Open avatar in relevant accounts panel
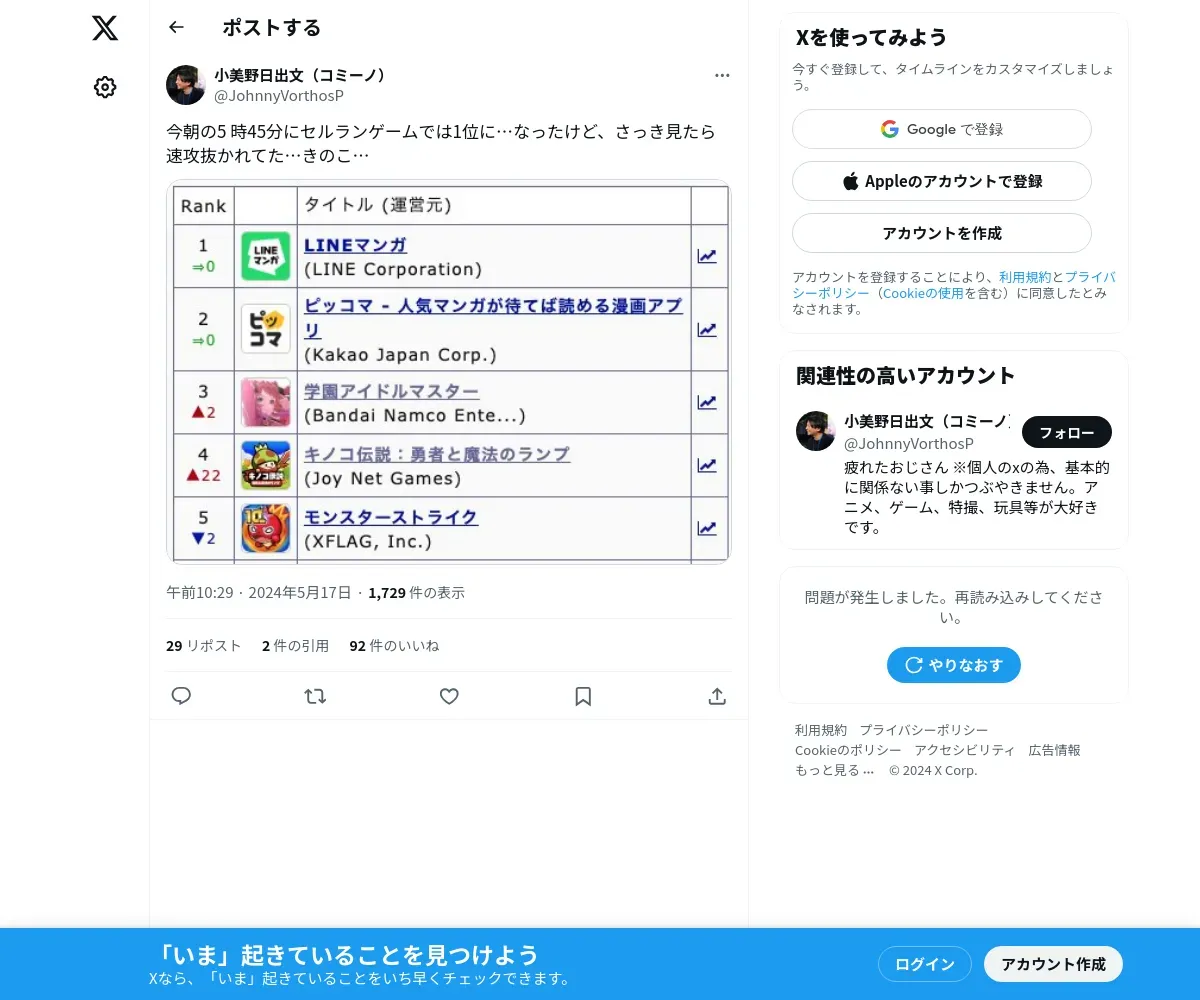This screenshot has width=1200, height=1000. [816, 431]
